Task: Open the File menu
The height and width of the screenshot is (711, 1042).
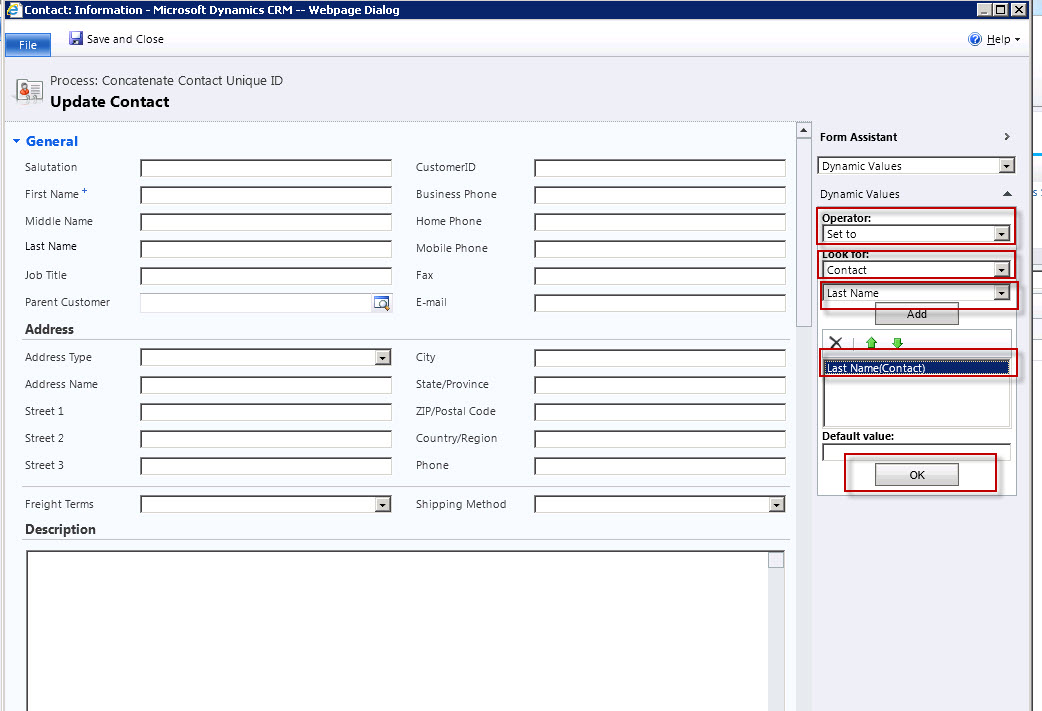Action: click(x=28, y=45)
